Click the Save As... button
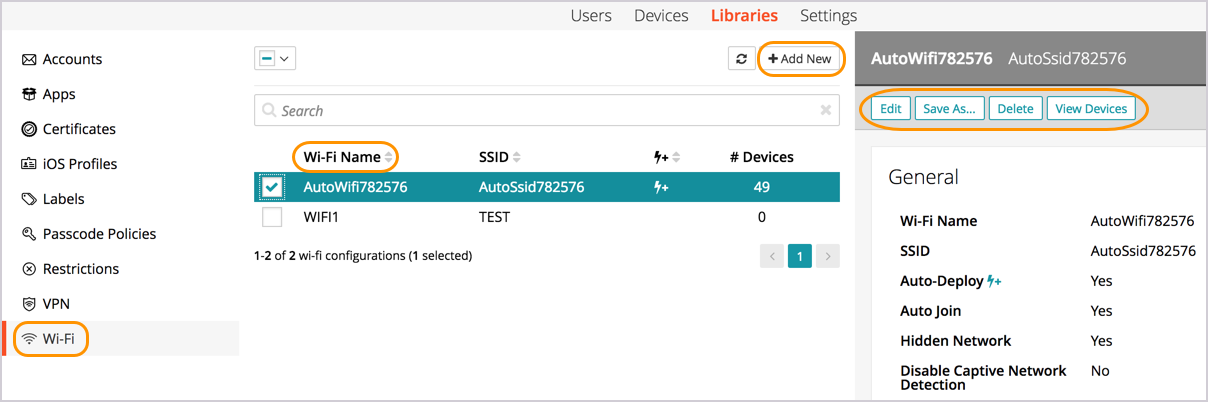 coord(949,109)
